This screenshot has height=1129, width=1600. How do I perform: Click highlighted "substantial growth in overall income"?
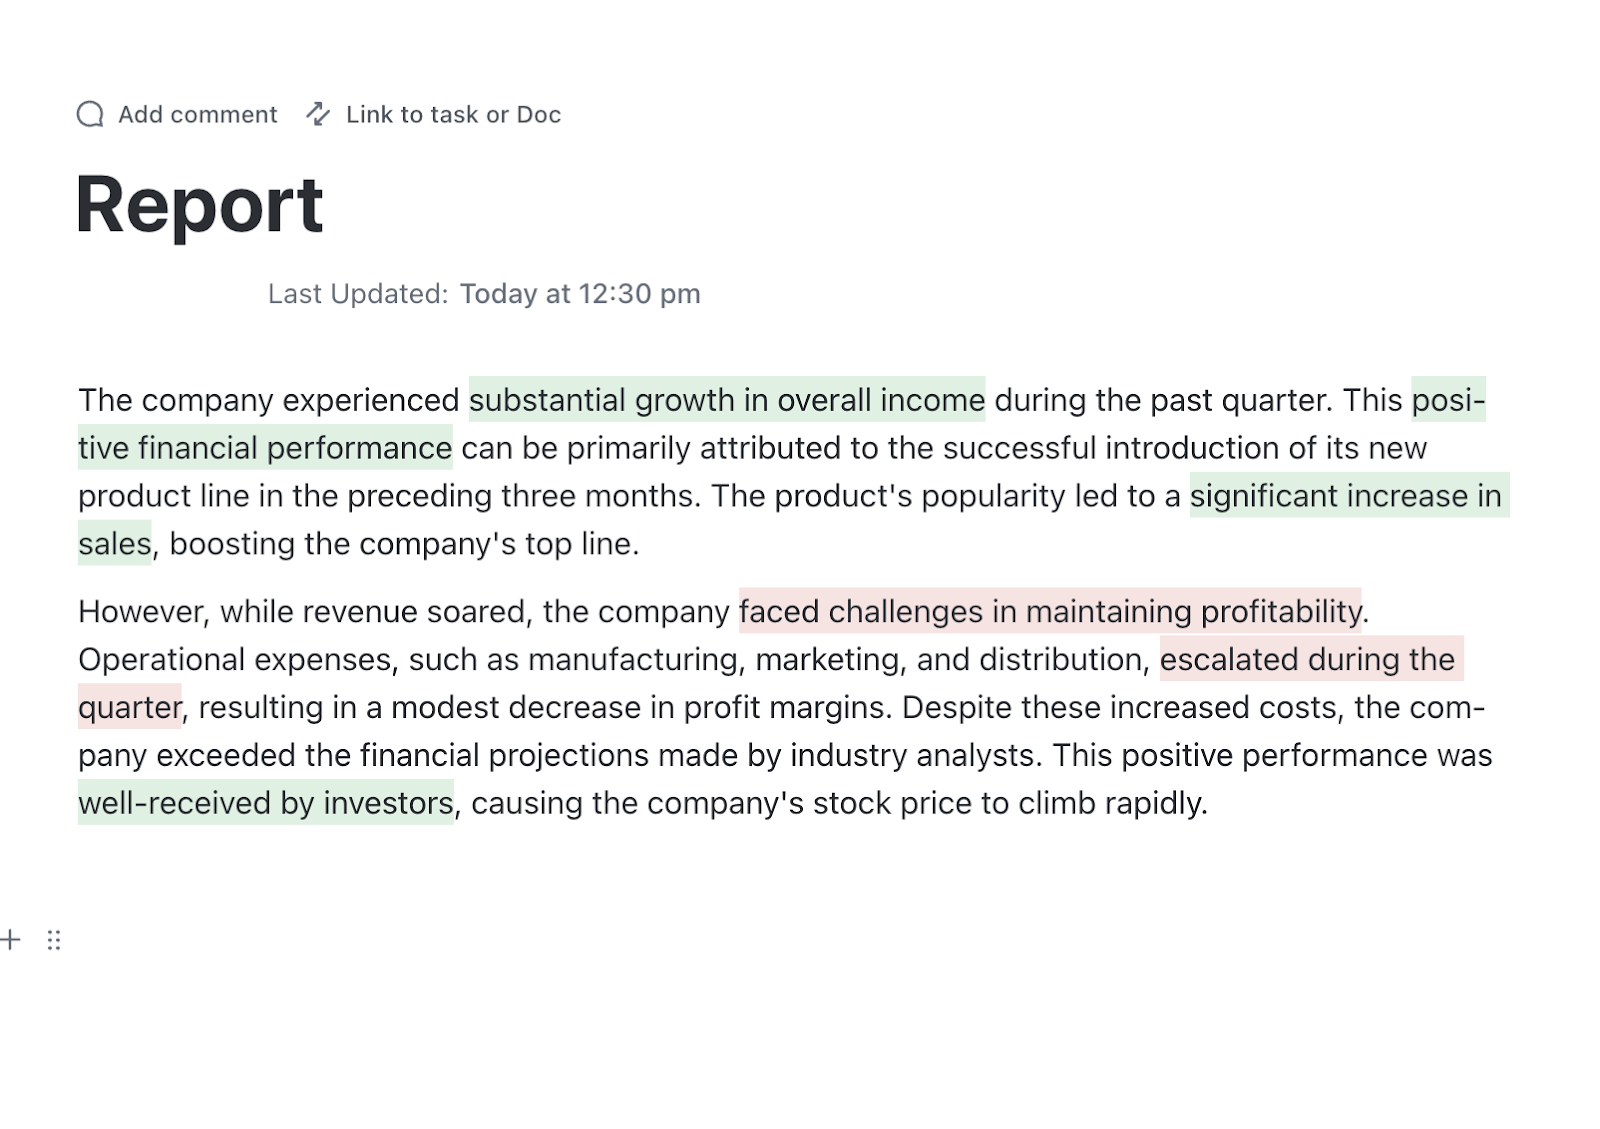pos(726,400)
